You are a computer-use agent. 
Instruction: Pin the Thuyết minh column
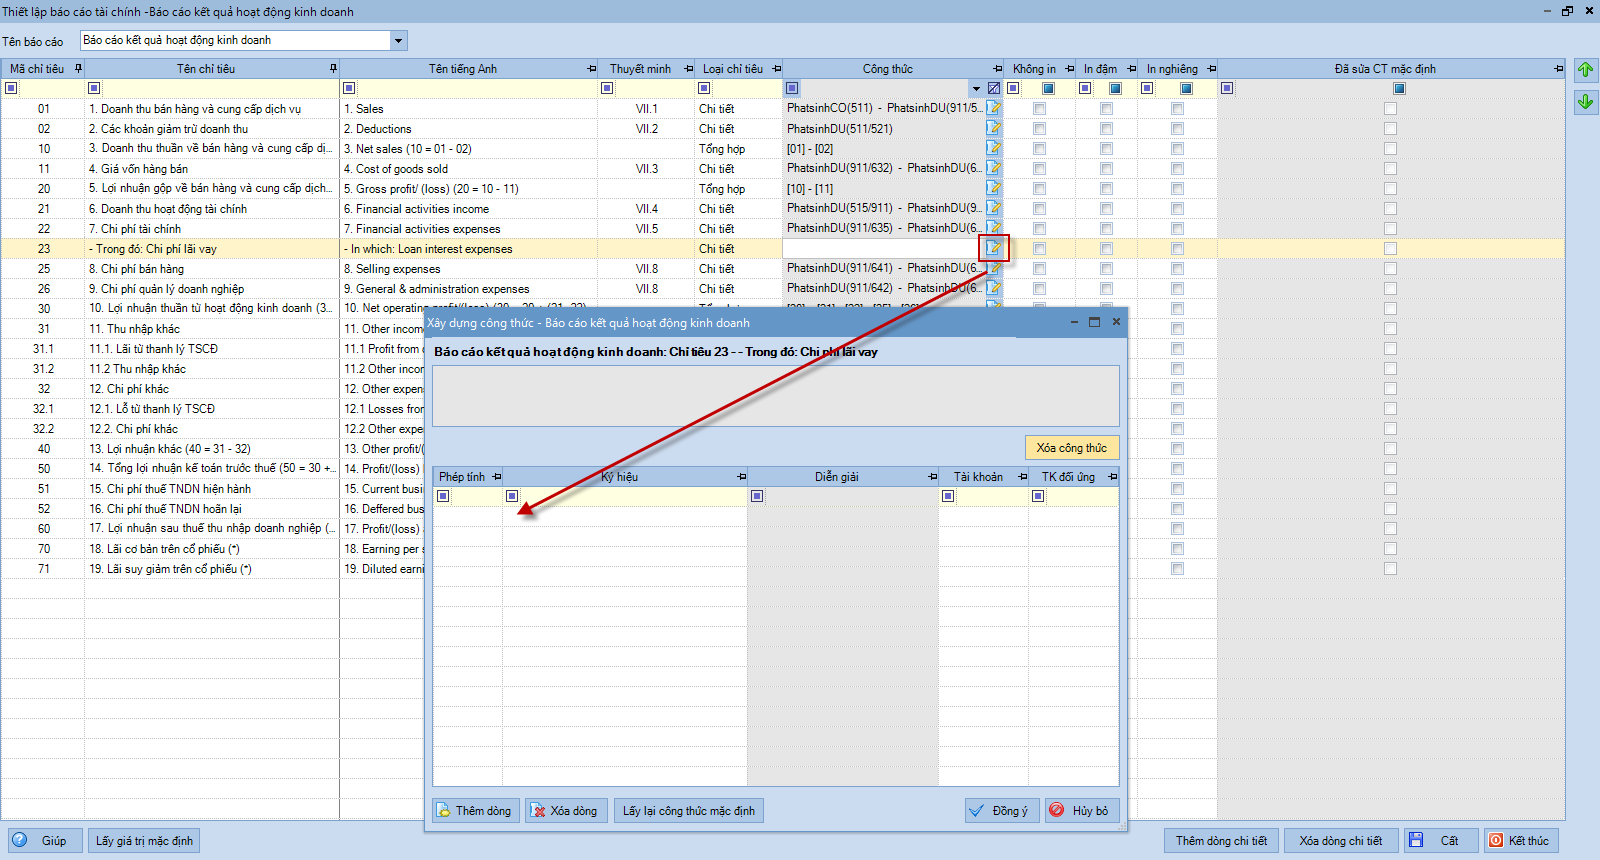[x=688, y=69]
